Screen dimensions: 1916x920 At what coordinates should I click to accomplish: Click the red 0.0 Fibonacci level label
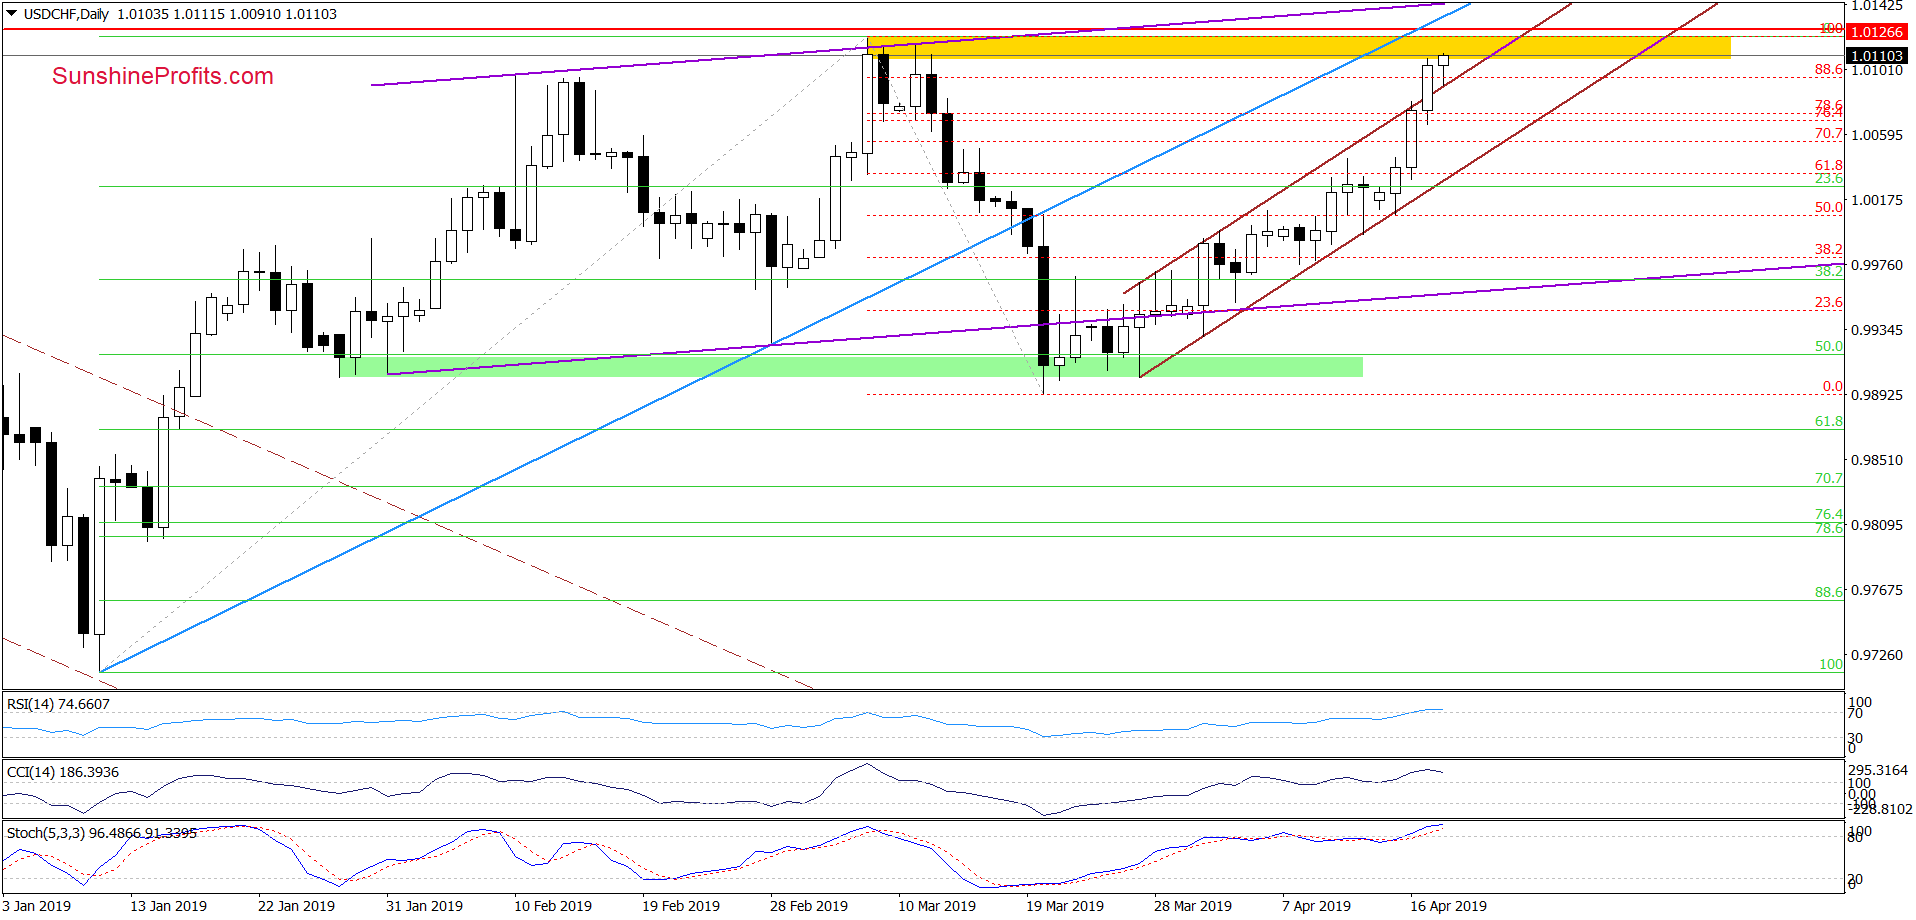pyautogui.click(x=1832, y=386)
